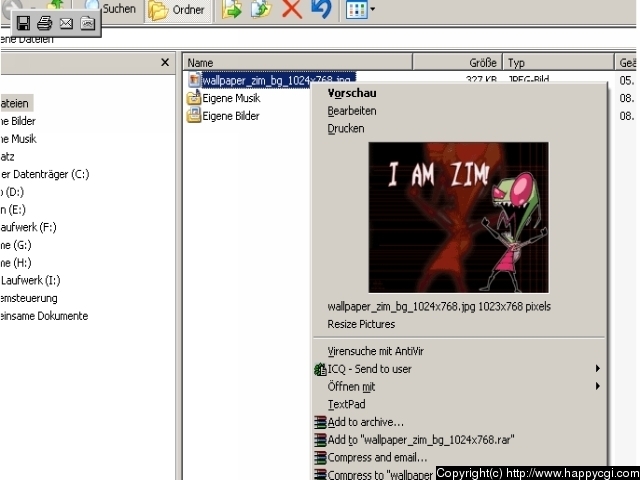Sort by the Größe column header

tap(458, 62)
